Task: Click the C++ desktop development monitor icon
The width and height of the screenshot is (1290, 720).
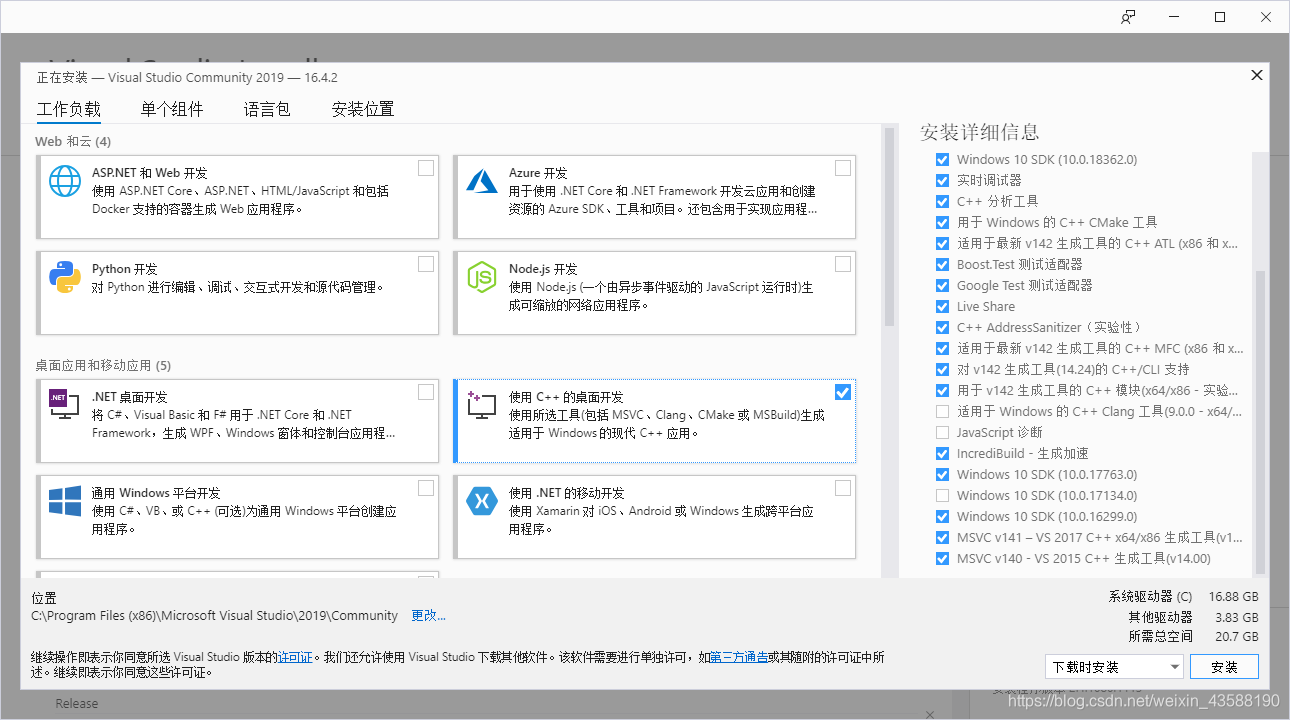Action: coord(482,405)
